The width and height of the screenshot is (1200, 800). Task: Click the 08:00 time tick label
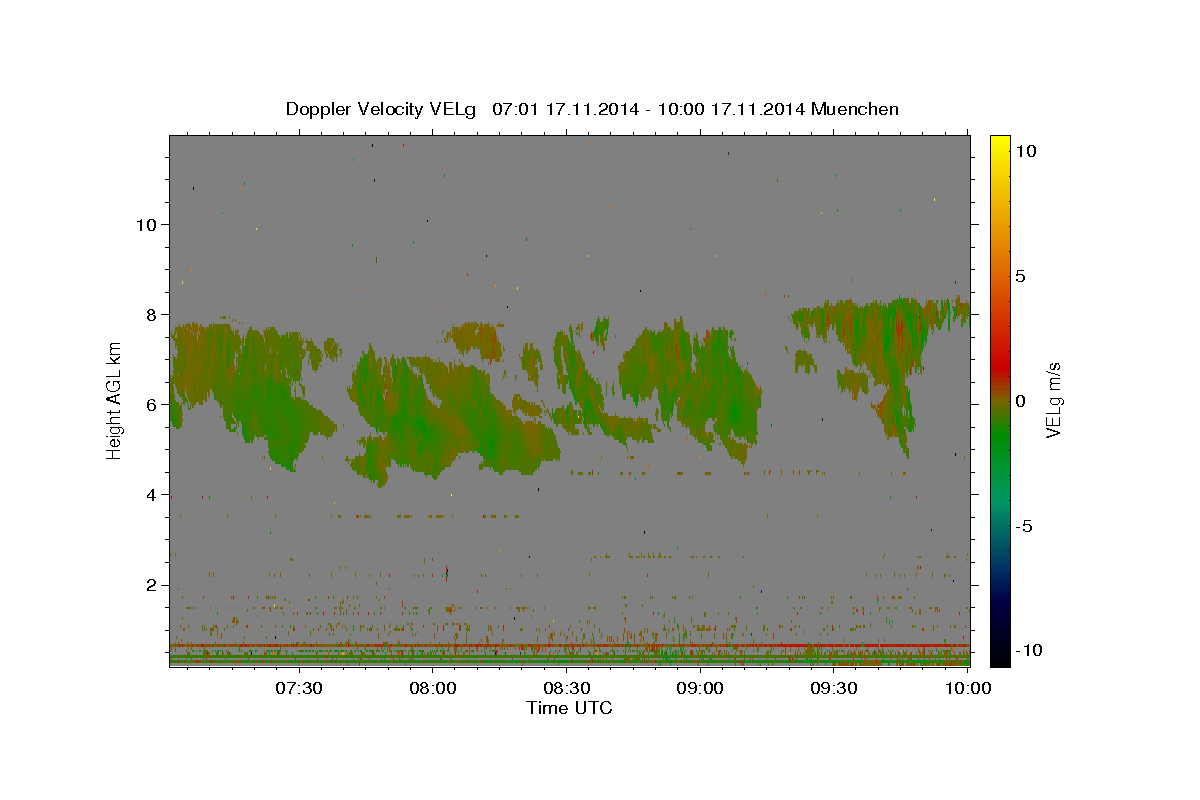click(433, 688)
